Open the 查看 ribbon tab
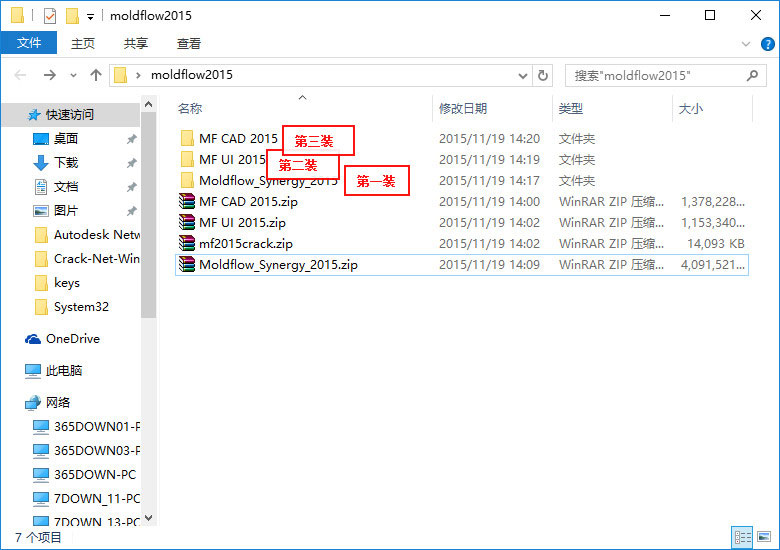 pyautogui.click(x=189, y=44)
